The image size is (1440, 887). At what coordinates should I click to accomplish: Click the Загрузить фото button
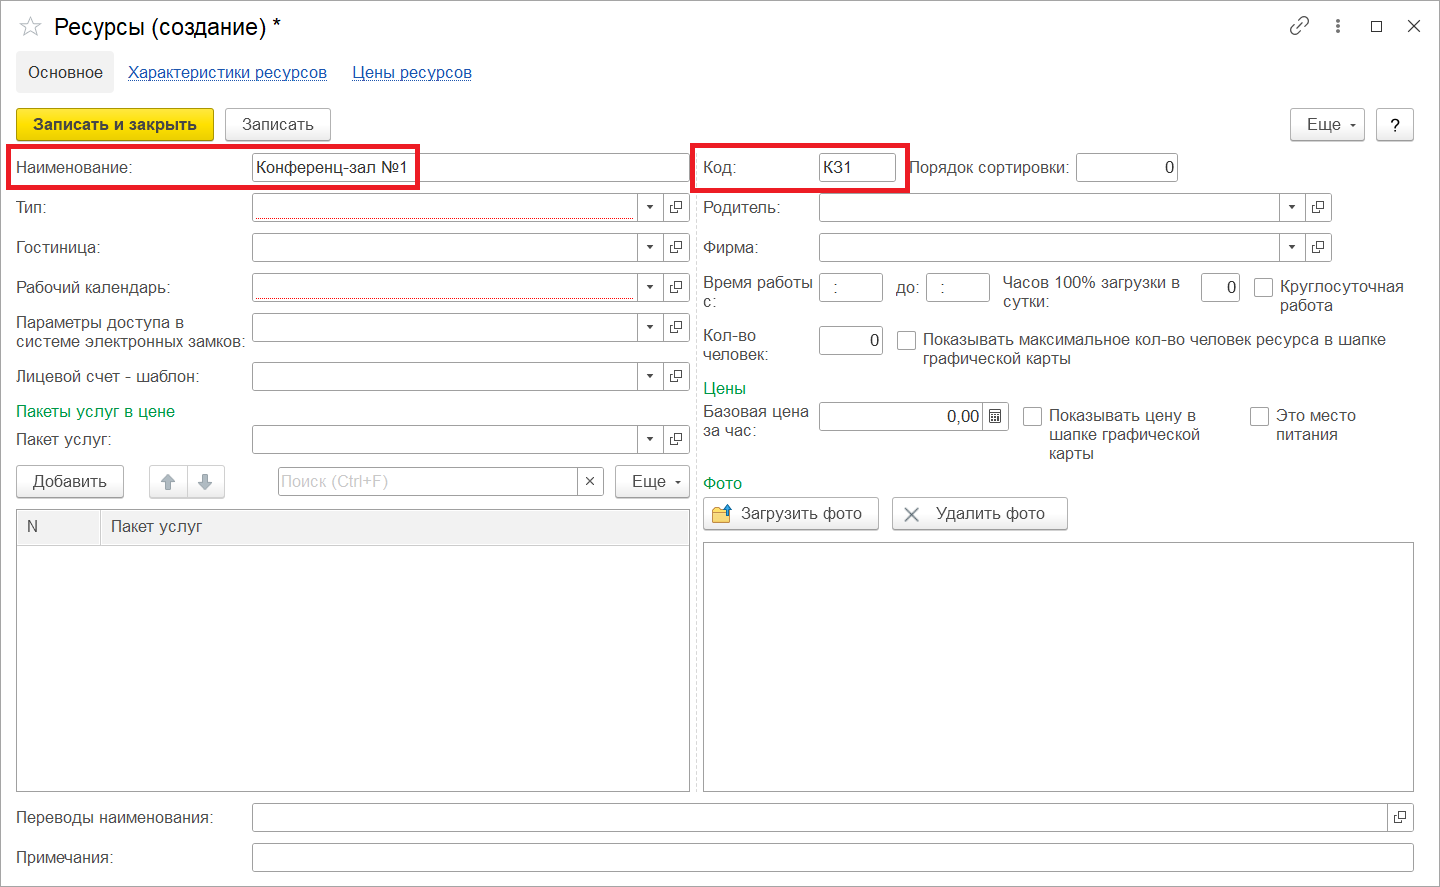tap(791, 514)
